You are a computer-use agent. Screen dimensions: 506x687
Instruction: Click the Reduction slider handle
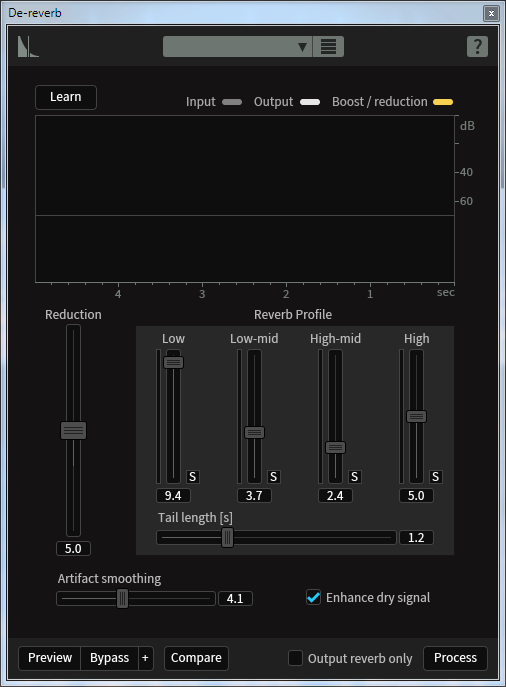point(73,430)
